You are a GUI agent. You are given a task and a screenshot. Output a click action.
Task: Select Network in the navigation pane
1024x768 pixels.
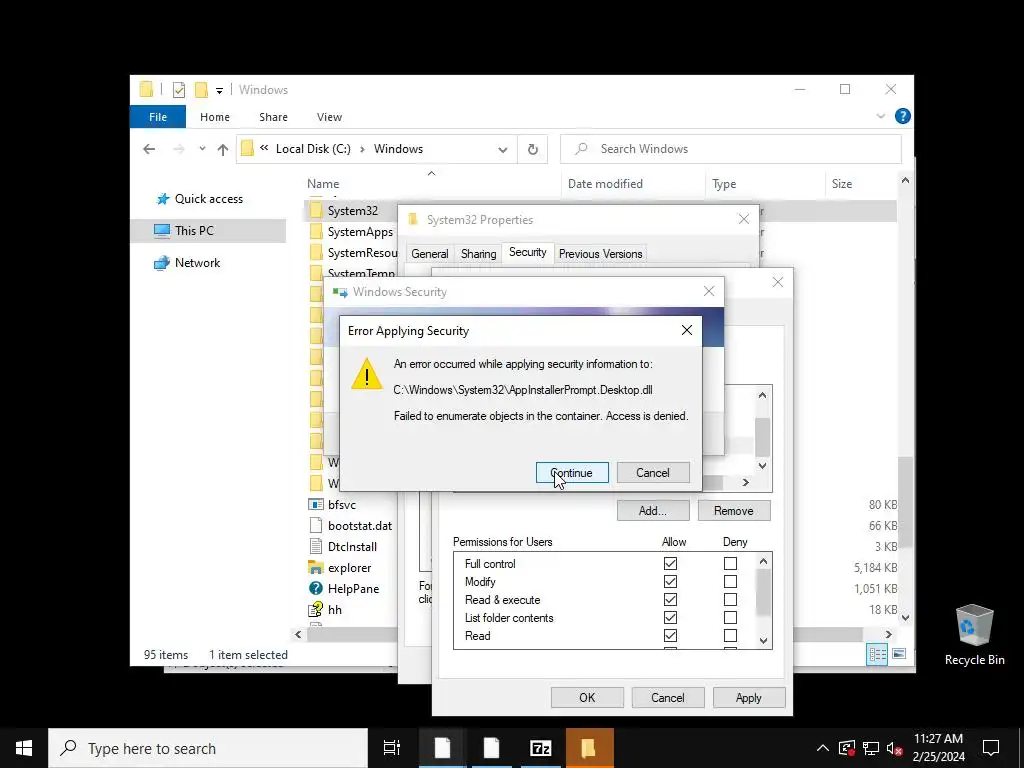[197, 263]
